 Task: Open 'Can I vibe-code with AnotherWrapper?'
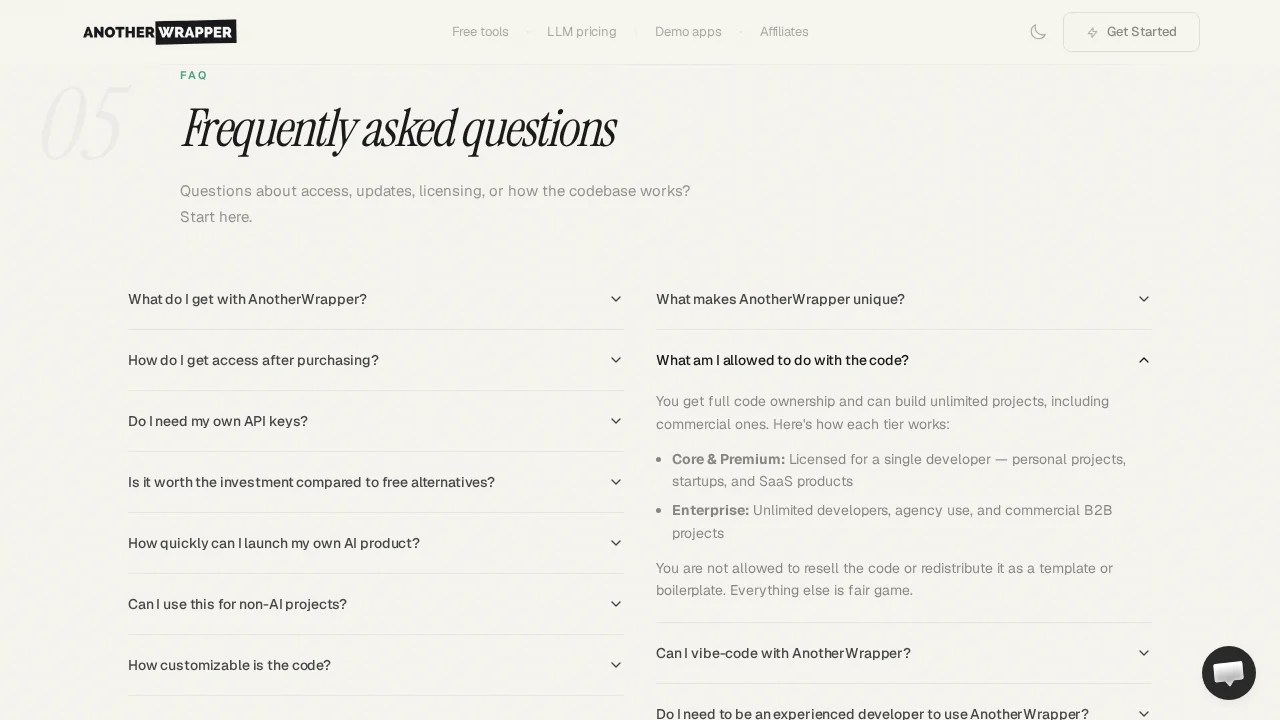(x=904, y=653)
